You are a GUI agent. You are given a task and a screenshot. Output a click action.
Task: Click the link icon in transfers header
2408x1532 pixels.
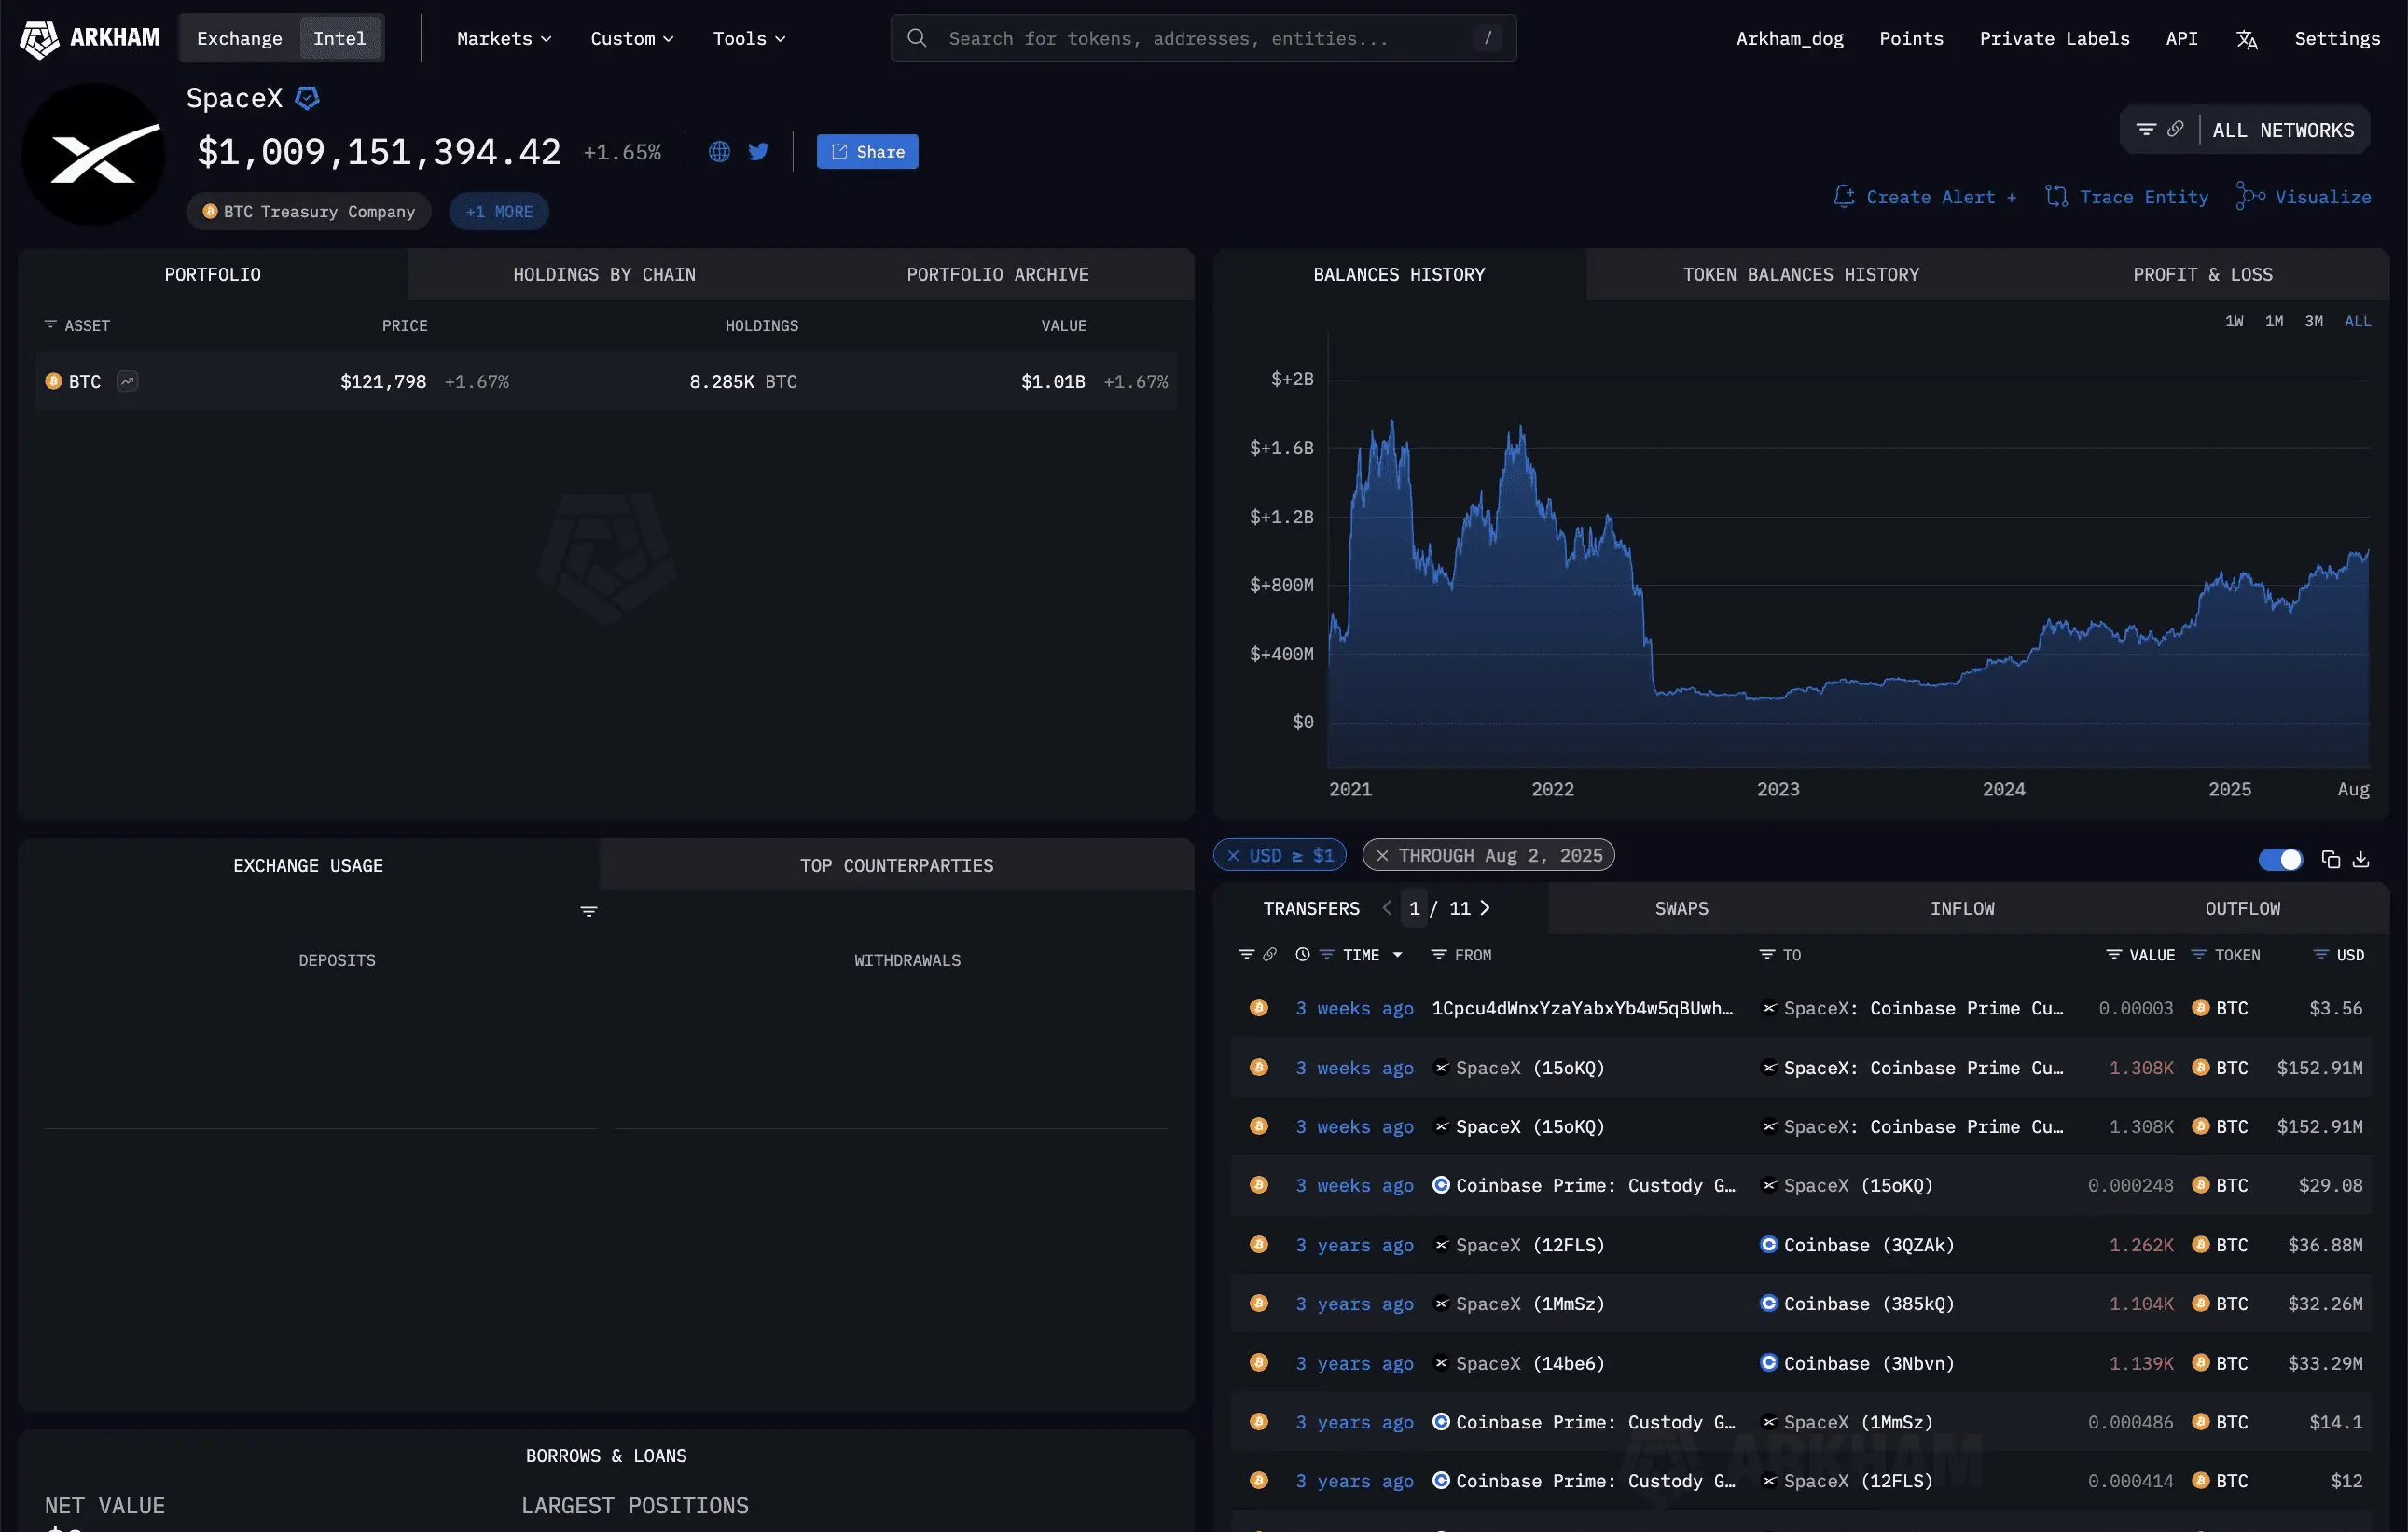coord(1270,955)
